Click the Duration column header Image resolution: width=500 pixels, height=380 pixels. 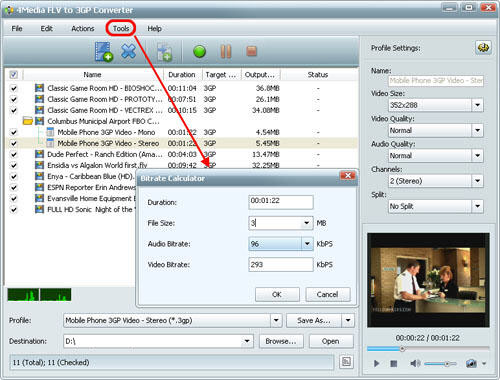pos(182,75)
